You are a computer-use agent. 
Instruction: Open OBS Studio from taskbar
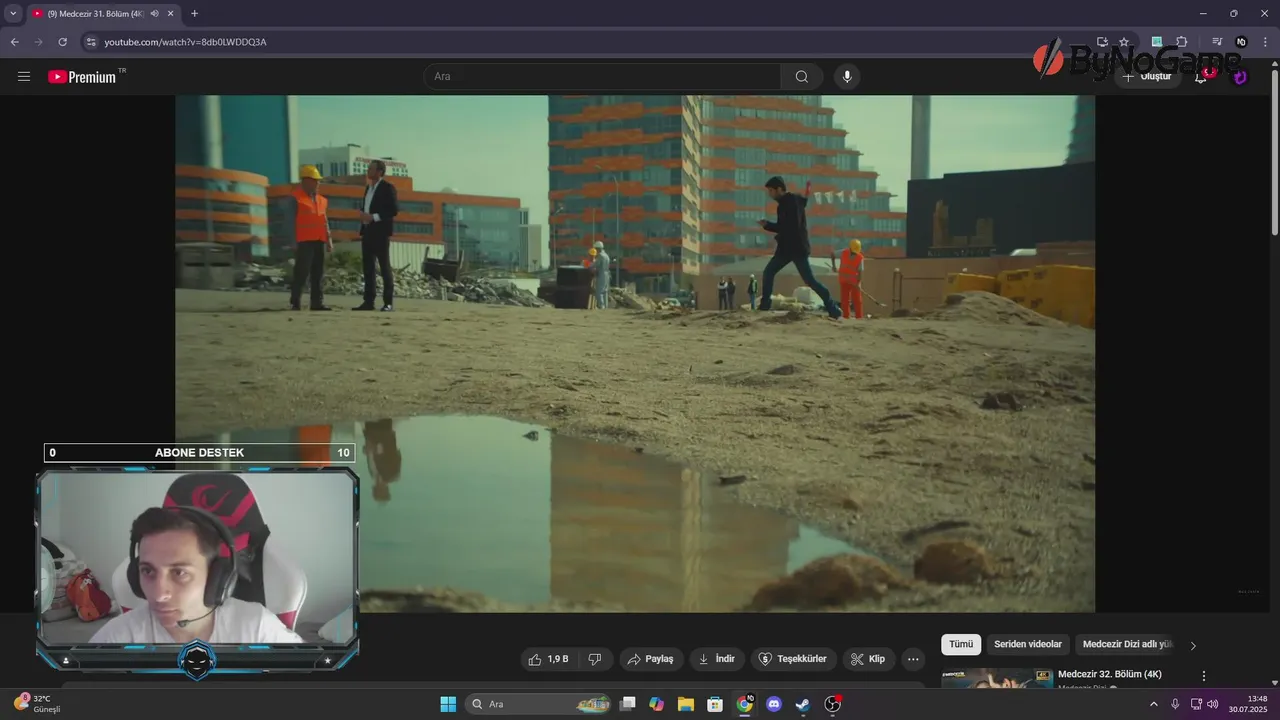click(x=832, y=704)
